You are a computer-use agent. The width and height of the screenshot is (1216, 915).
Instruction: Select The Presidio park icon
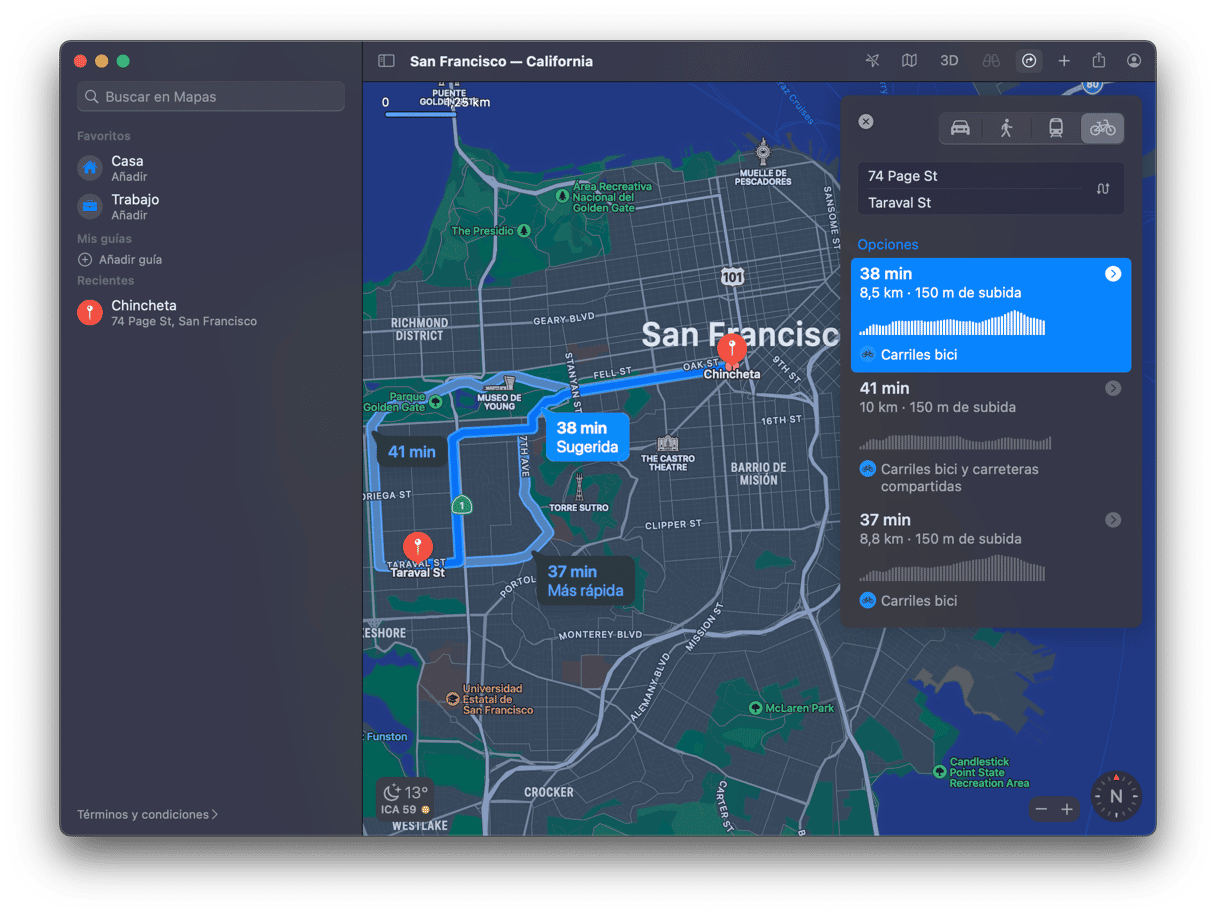(523, 230)
